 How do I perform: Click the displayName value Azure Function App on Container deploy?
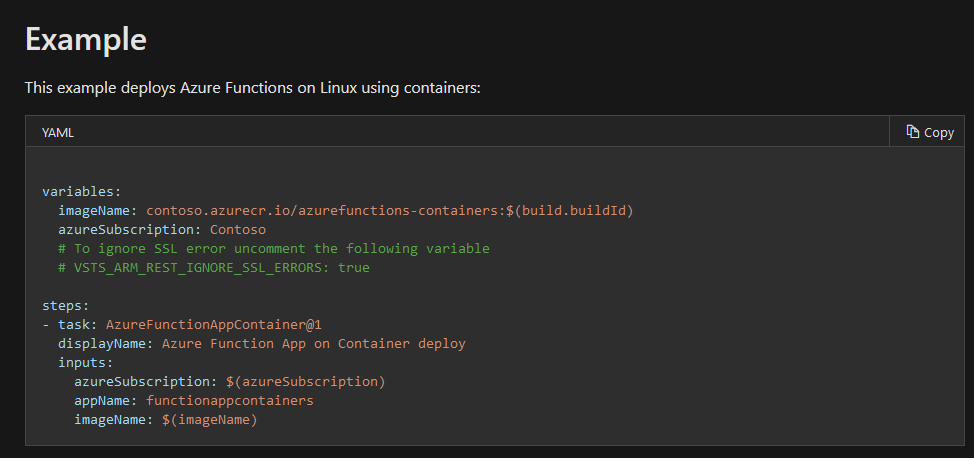point(314,344)
